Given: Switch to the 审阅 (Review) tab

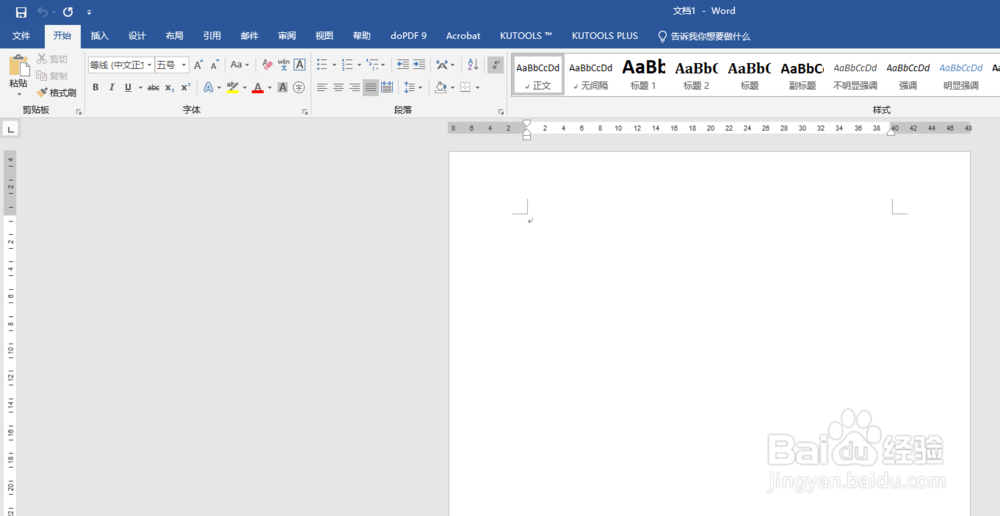Looking at the screenshot, I should point(287,36).
